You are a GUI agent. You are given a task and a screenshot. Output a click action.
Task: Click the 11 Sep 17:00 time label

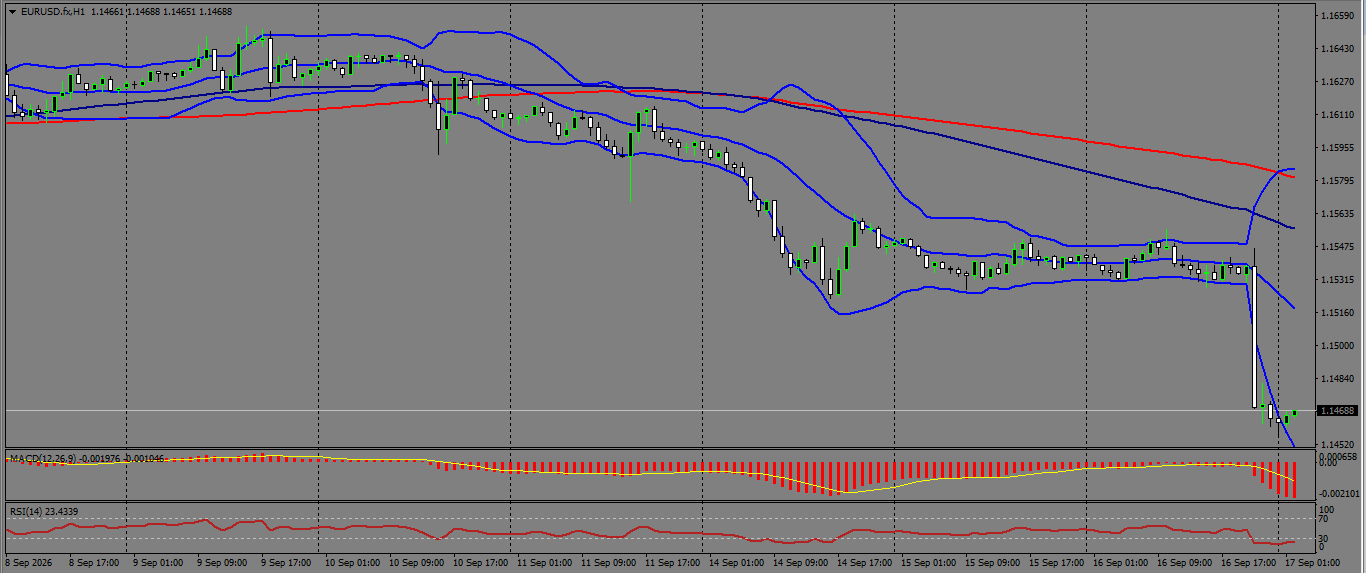tap(672, 563)
